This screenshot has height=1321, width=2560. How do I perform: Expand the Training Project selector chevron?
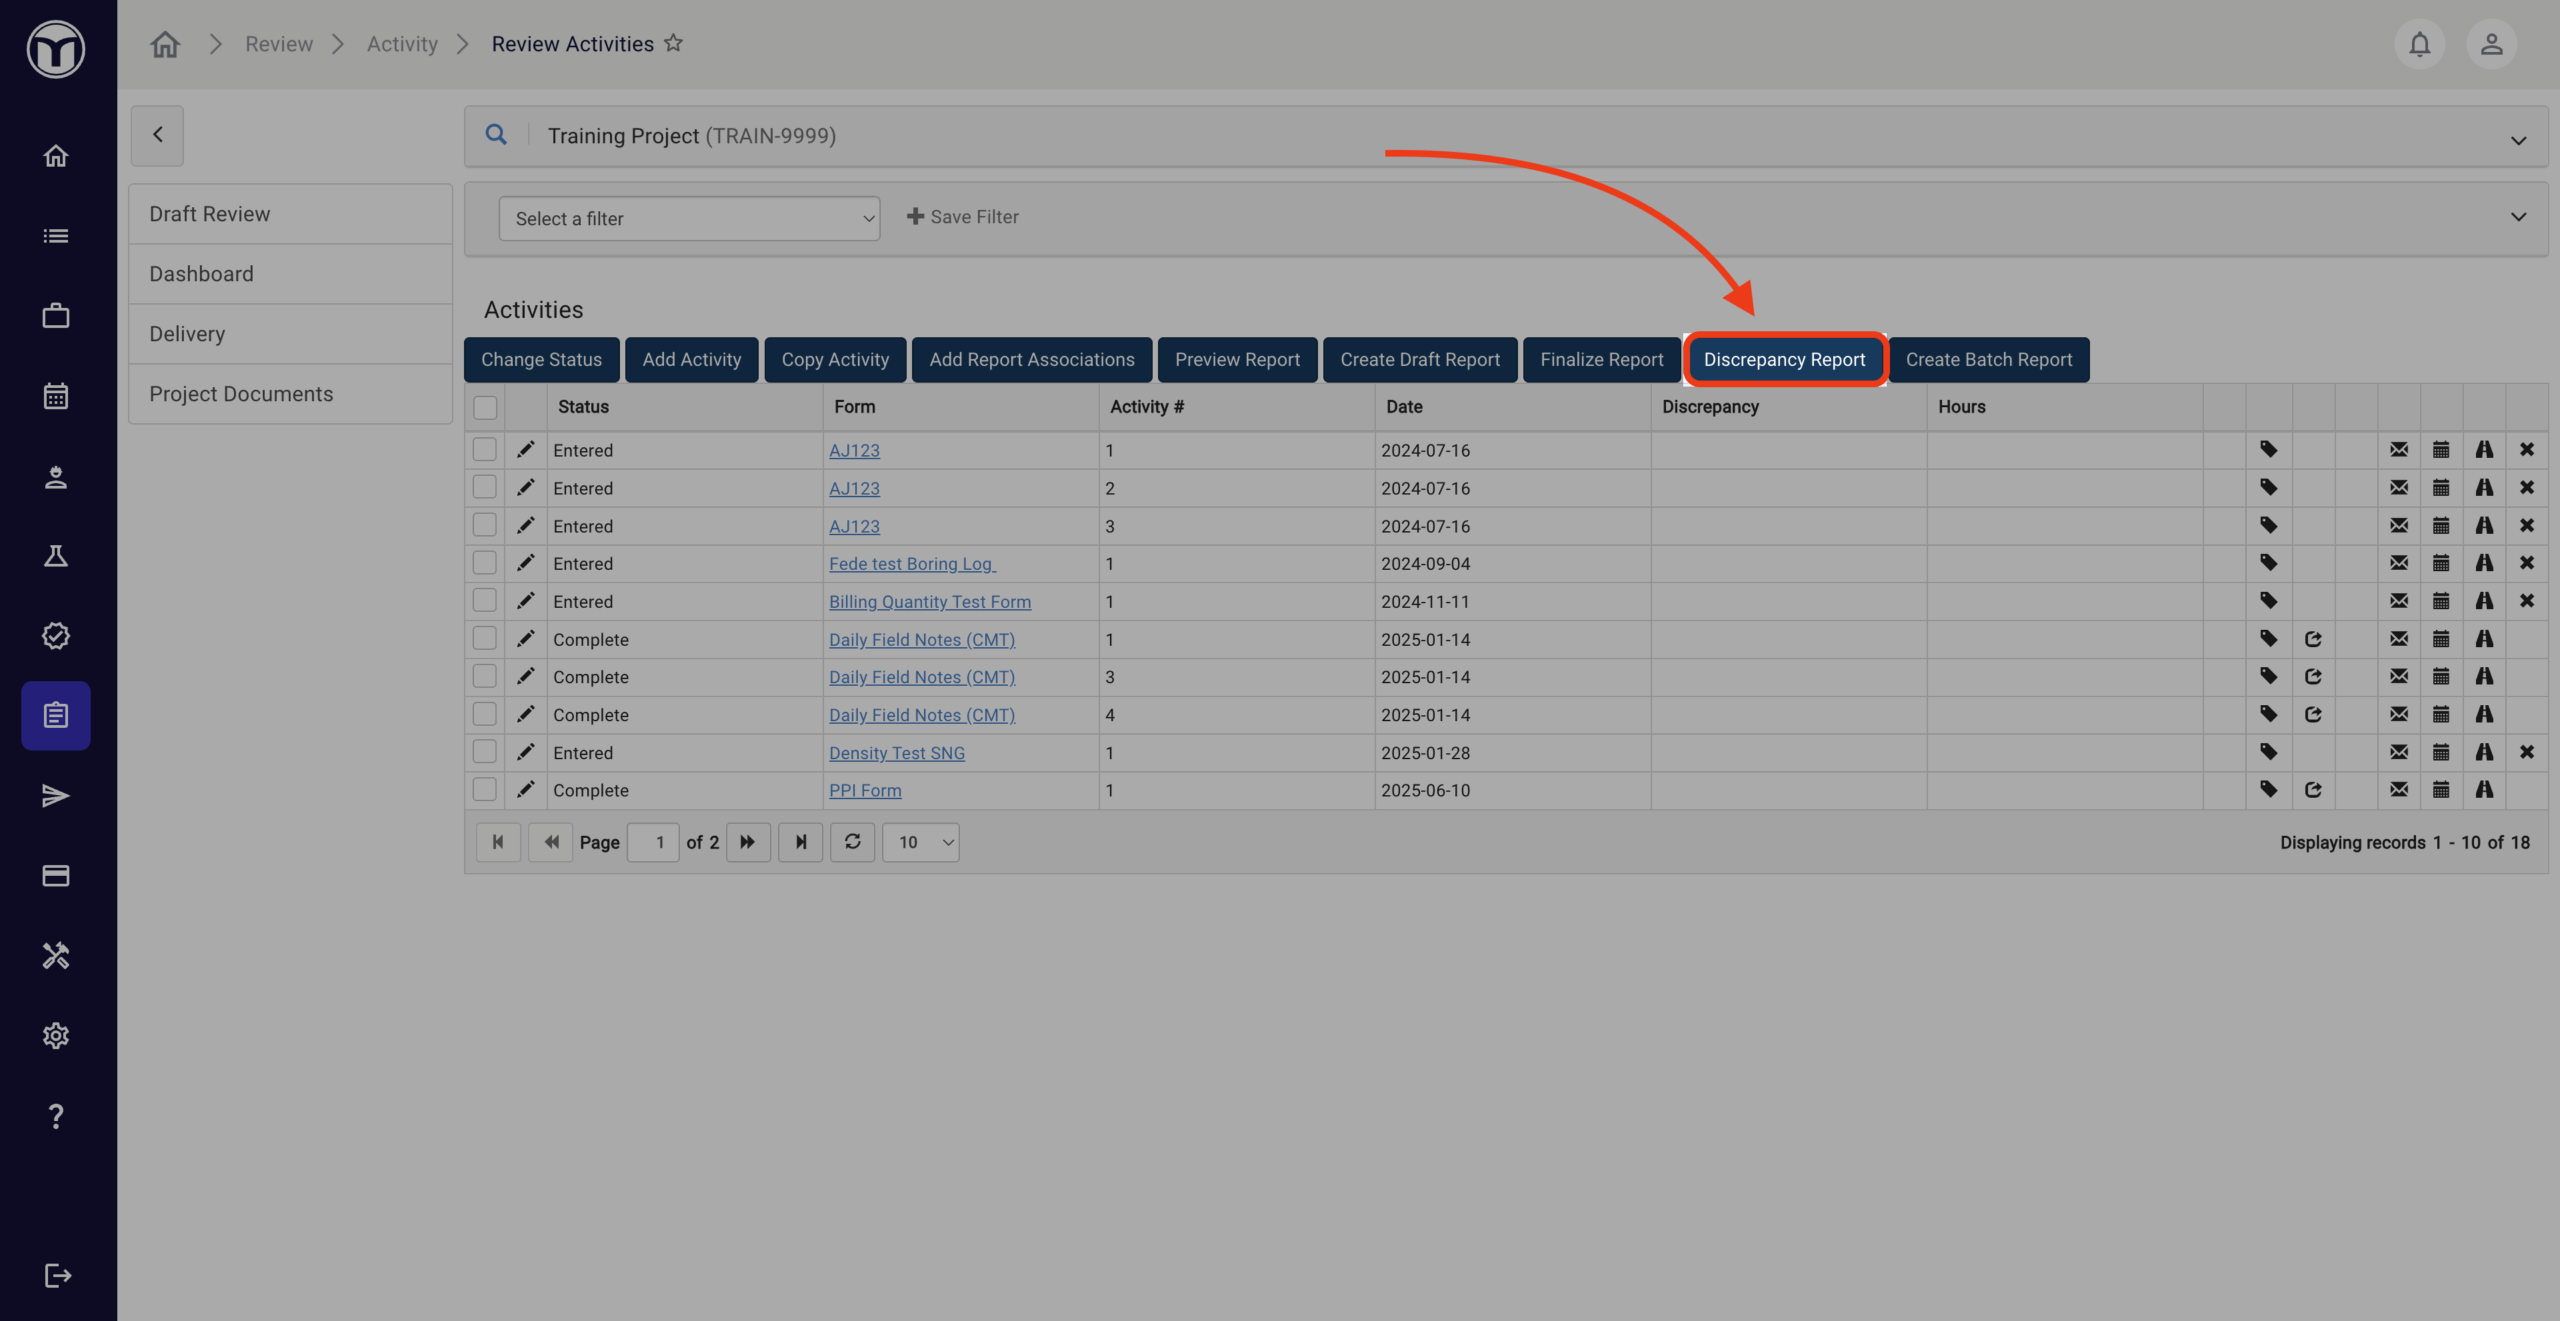click(2518, 140)
